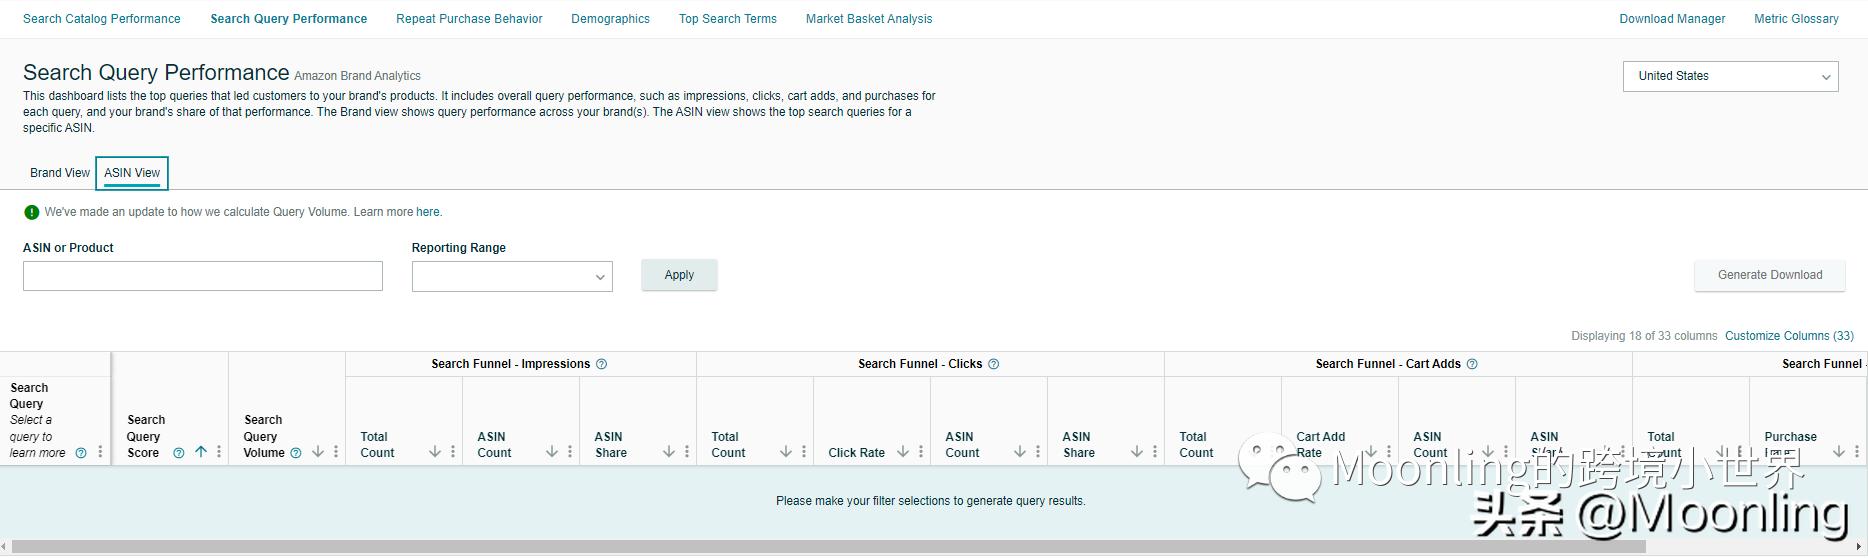Expand the United States marketplace selector
Viewport: 1868px width, 558px height.
point(1730,76)
